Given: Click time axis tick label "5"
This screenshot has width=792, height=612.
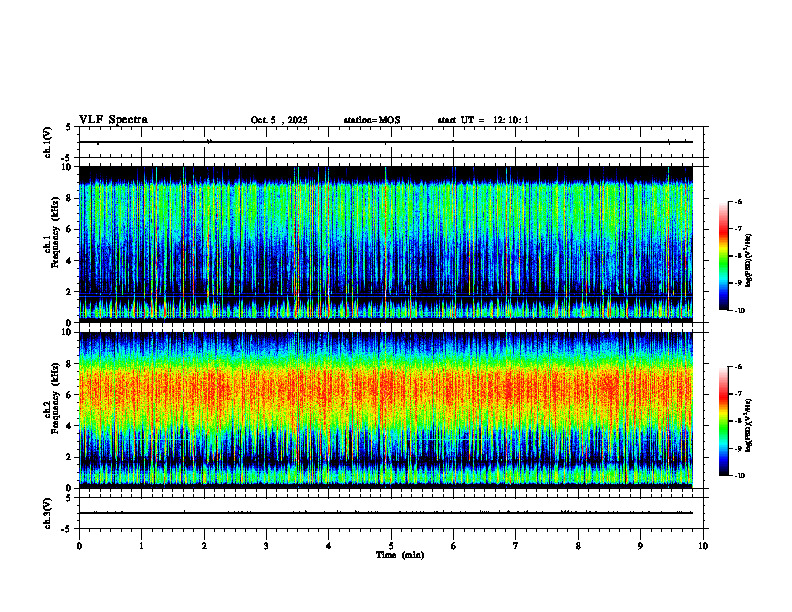Looking at the screenshot, I should pos(391,546).
